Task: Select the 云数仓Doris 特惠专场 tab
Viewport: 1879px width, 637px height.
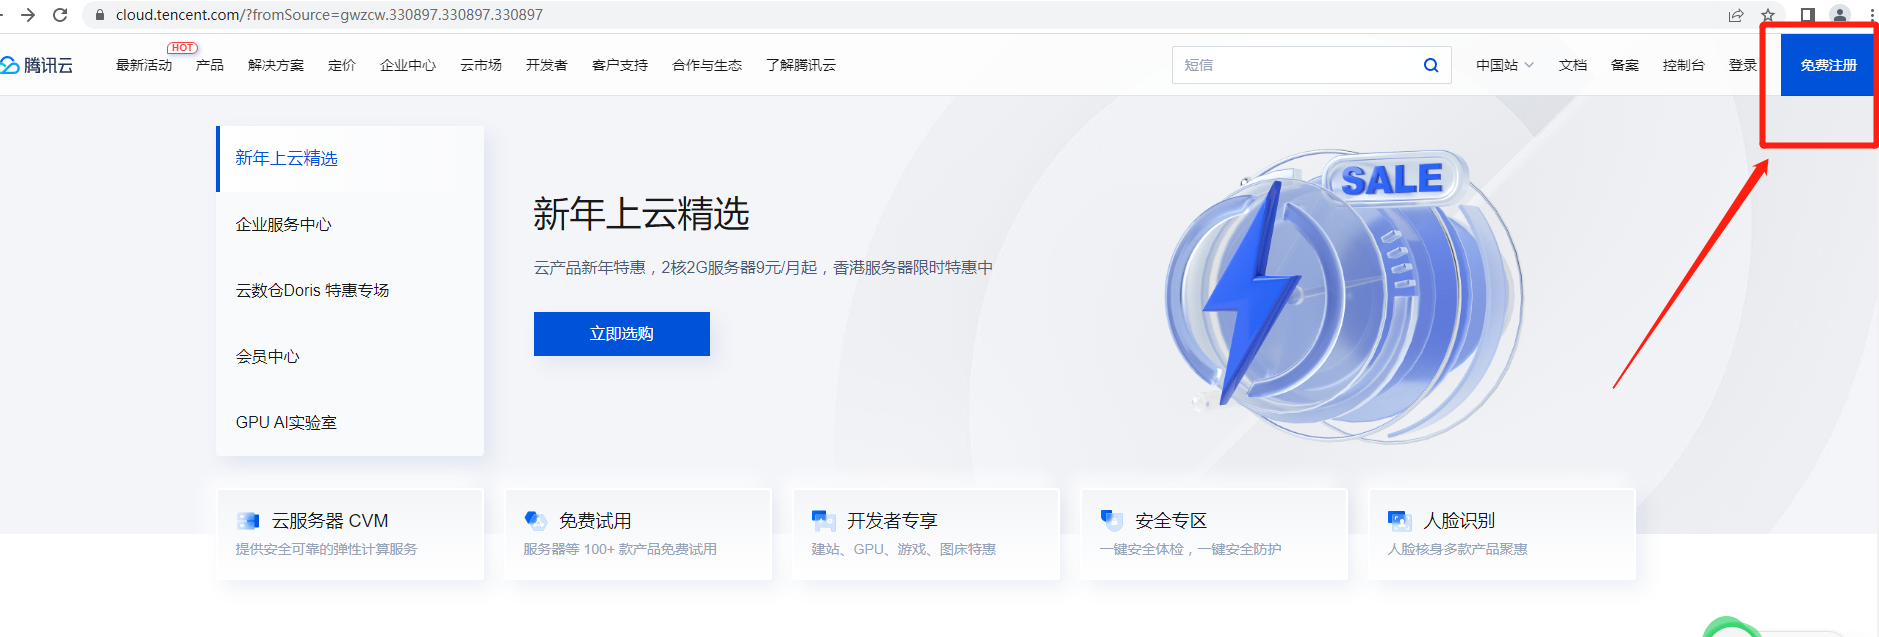Action: [x=350, y=290]
